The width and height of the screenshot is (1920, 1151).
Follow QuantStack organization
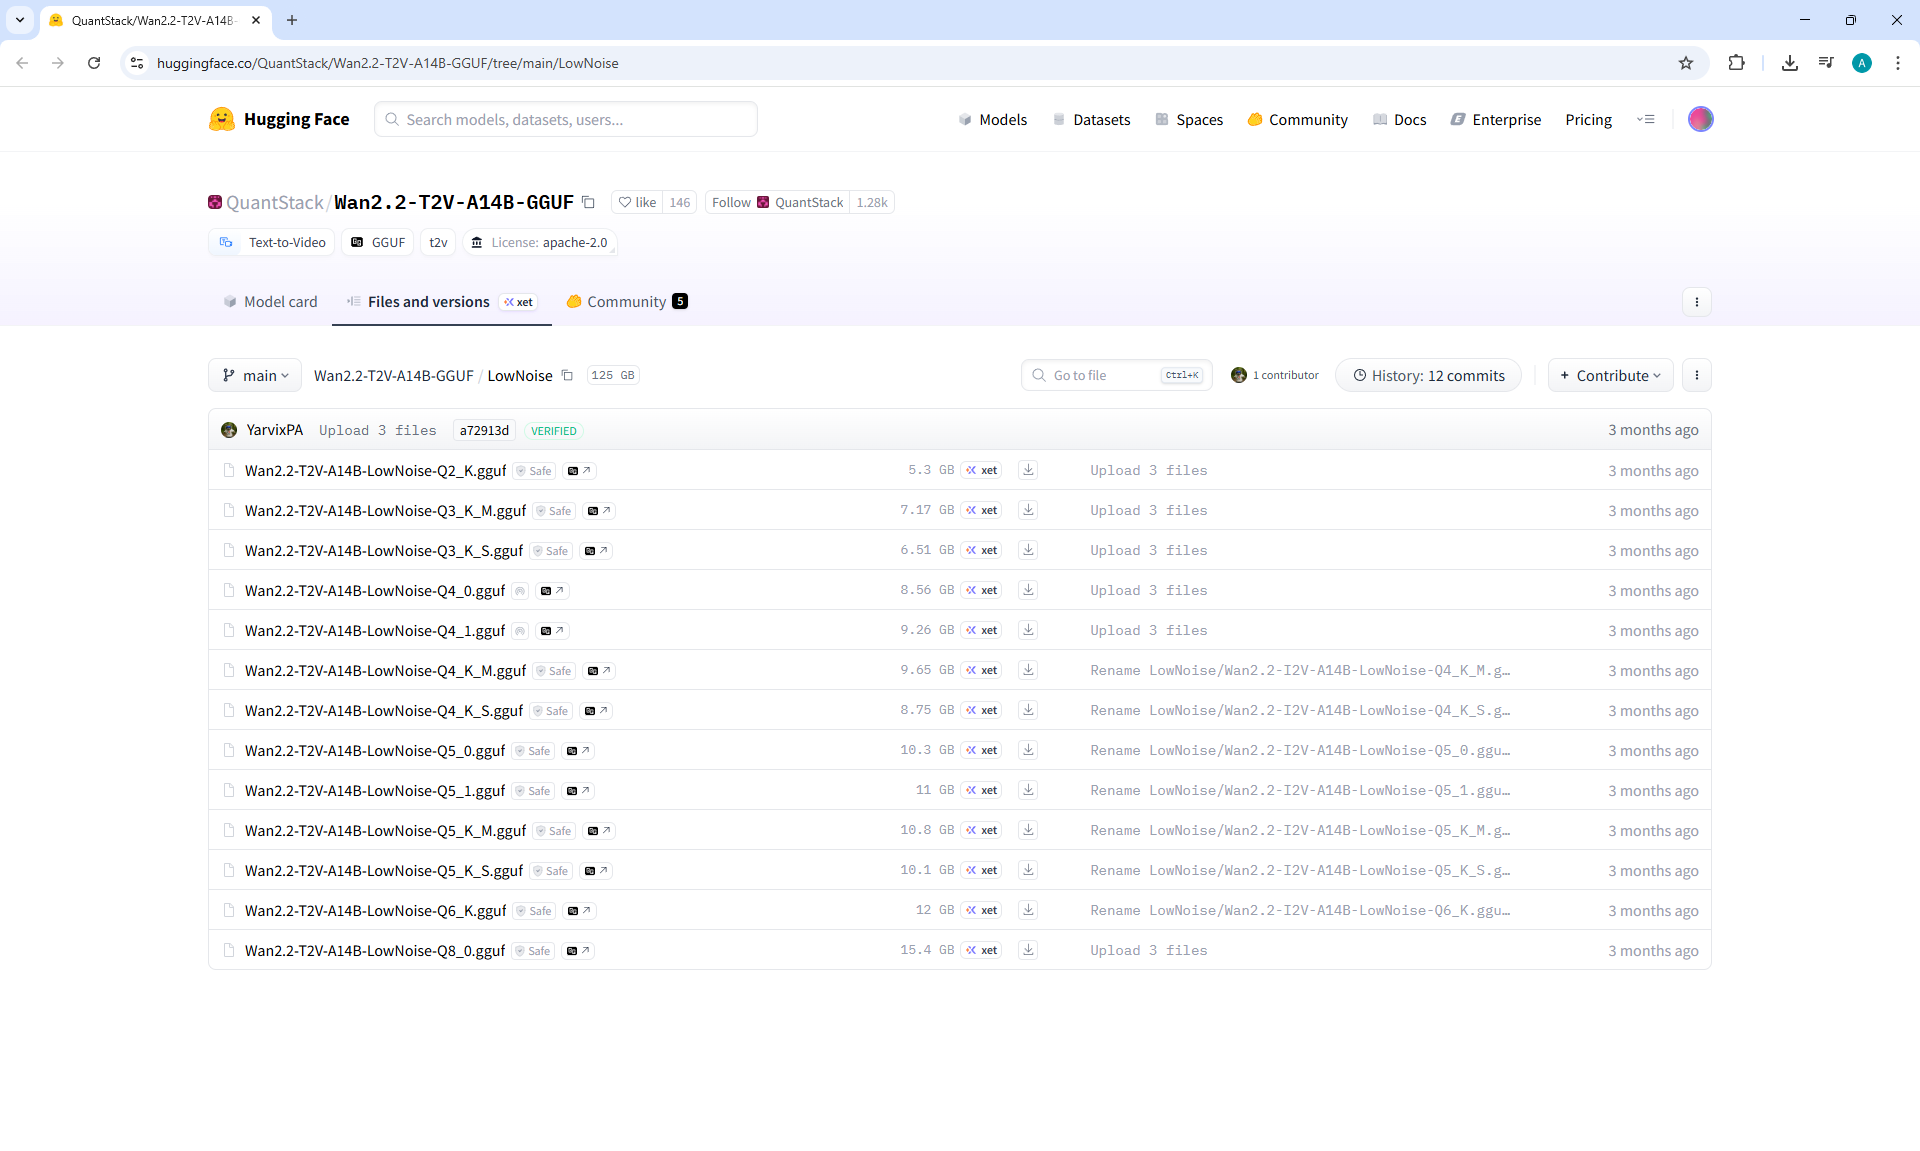pos(731,202)
